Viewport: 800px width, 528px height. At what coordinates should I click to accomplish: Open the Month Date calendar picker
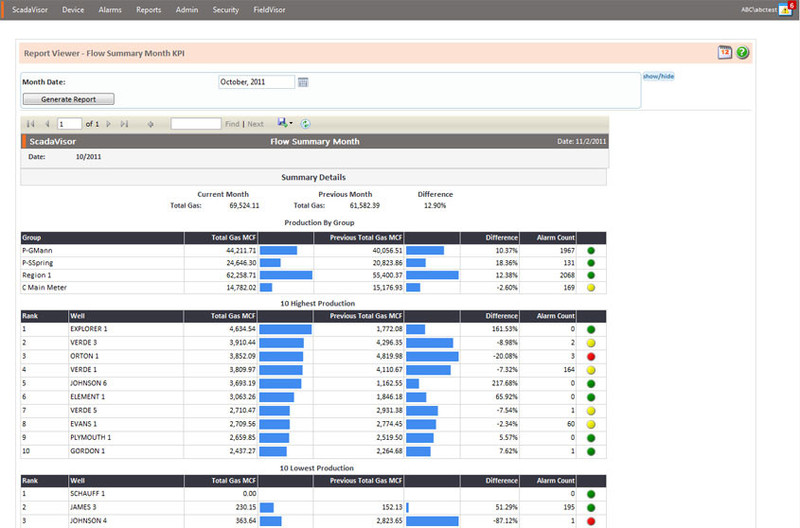point(304,82)
